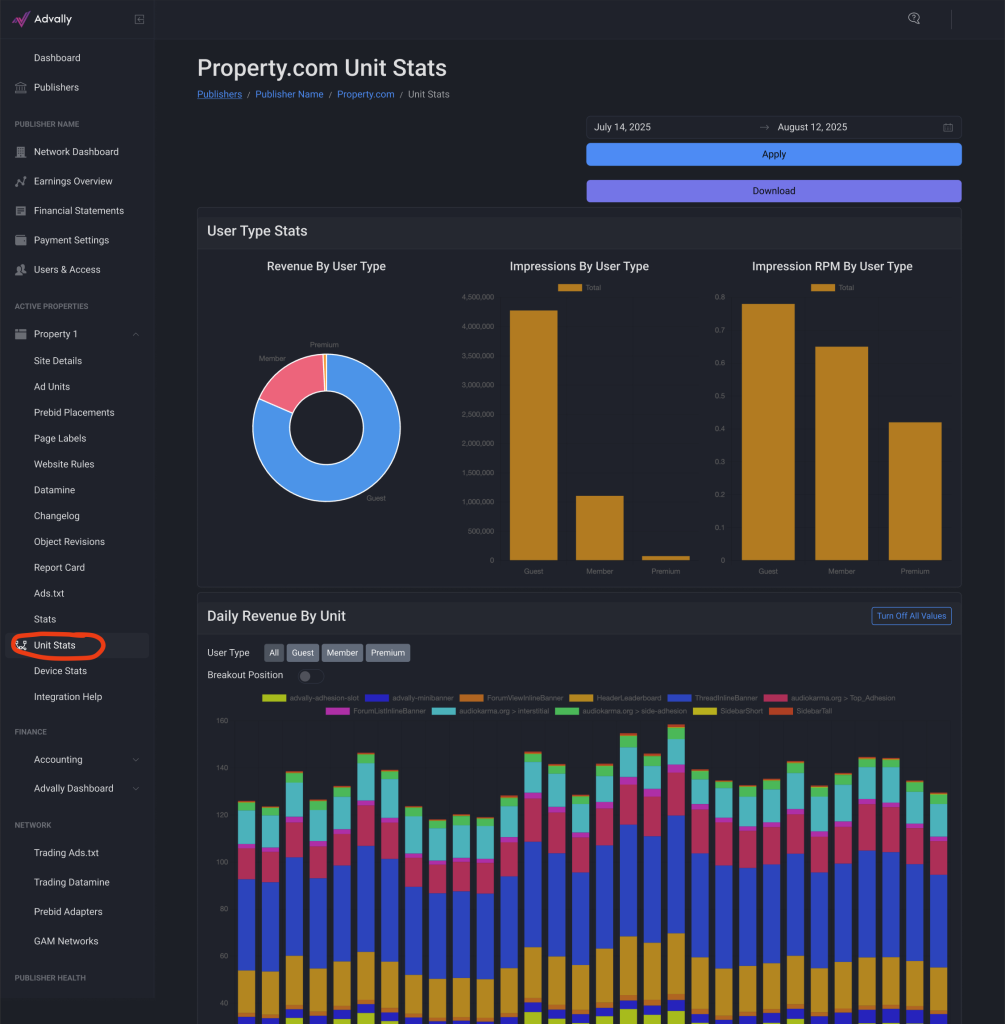
Task: Click the Advally logo icon
Action: (21, 20)
